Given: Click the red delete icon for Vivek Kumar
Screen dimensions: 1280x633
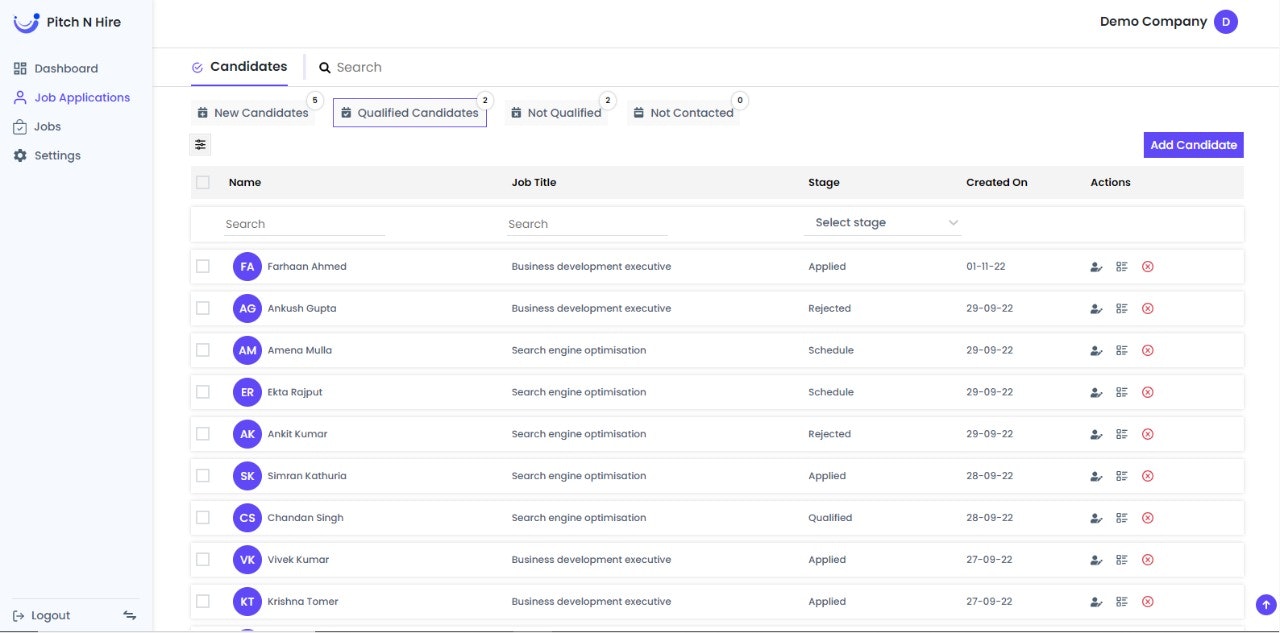Looking at the screenshot, I should pyautogui.click(x=1148, y=561).
